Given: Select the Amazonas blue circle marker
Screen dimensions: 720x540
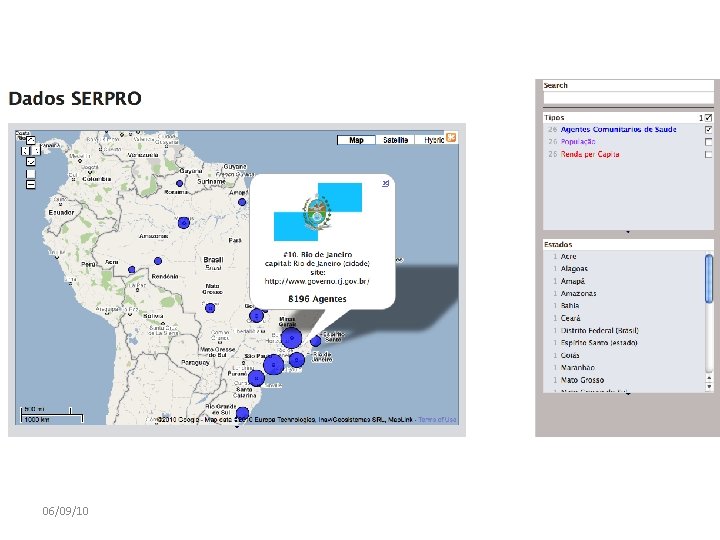Looking at the screenshot, I should point(184,223).
